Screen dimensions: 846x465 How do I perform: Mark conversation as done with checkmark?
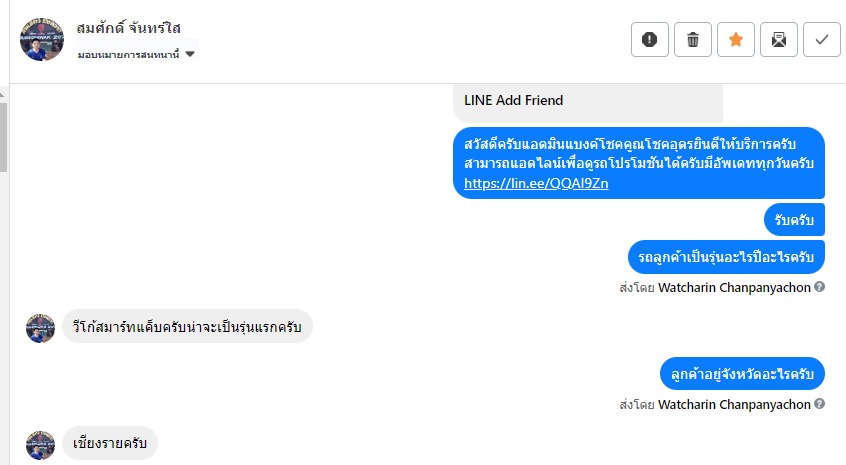point(822,40)
